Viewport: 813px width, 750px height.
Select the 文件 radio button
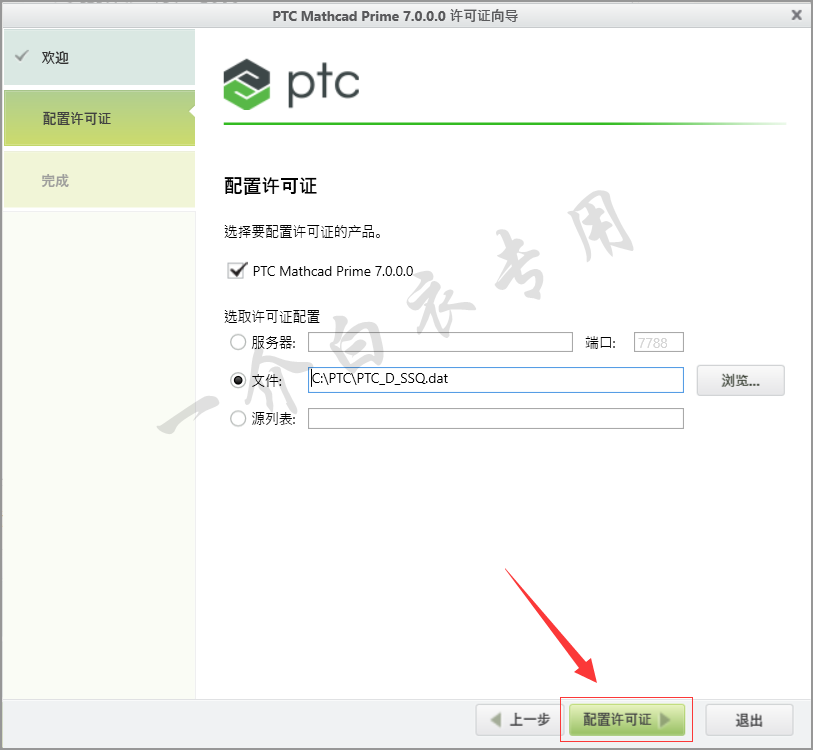pyautogui.click(x=238, y=380)
